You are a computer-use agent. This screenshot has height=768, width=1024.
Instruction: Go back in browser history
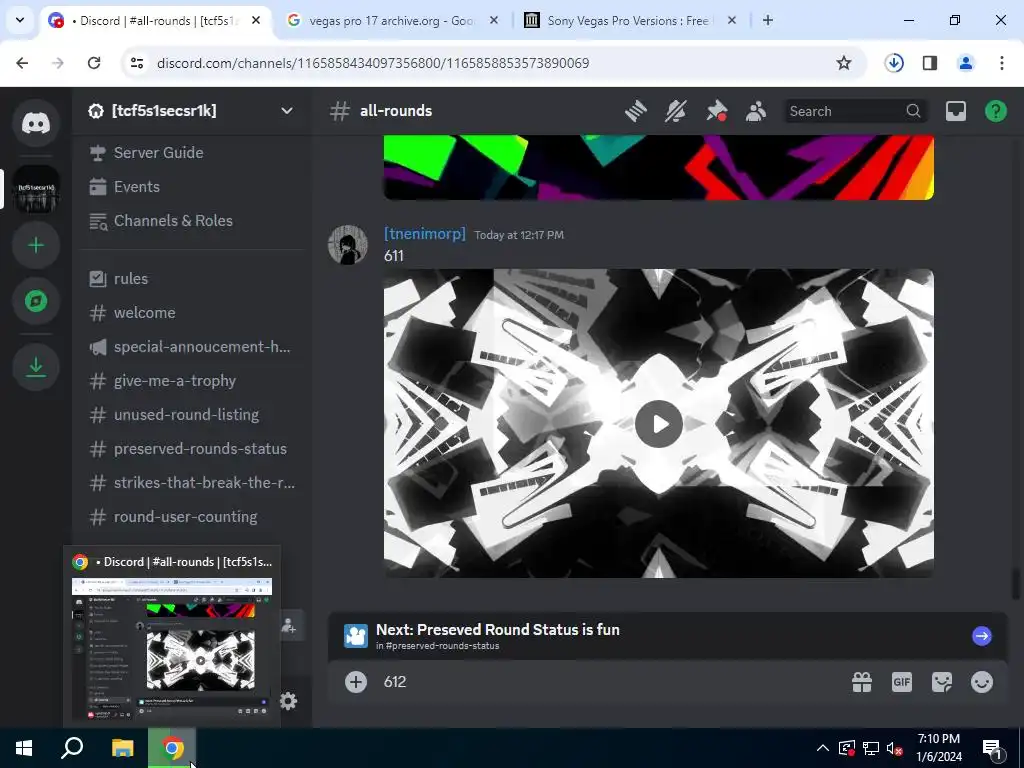click(x=22, y=63)
